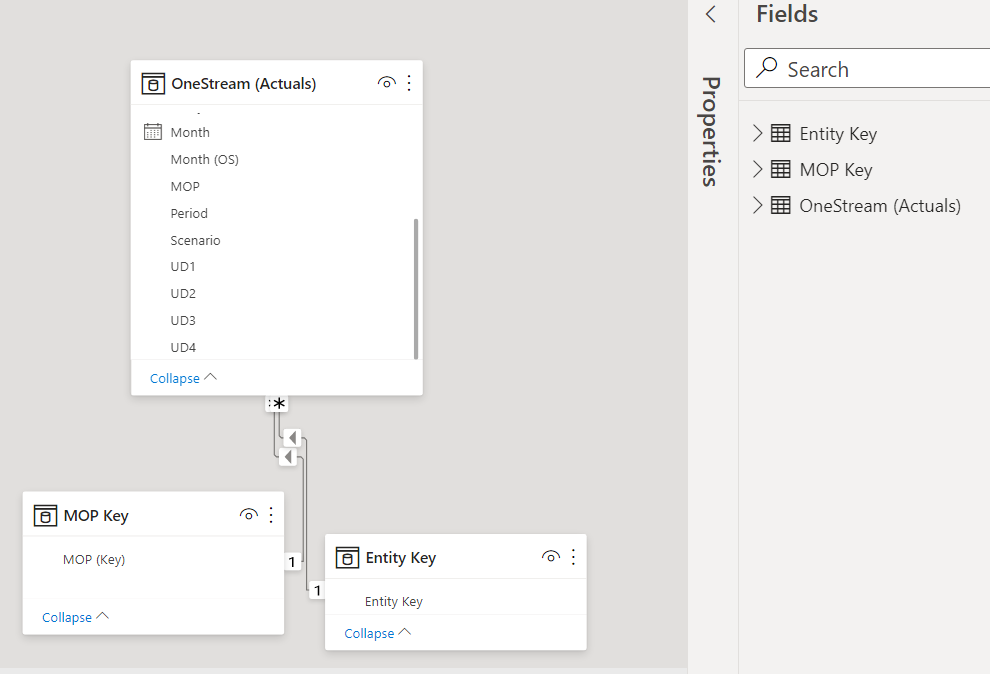
Task: Select the UD1 field
Action: 182,267
